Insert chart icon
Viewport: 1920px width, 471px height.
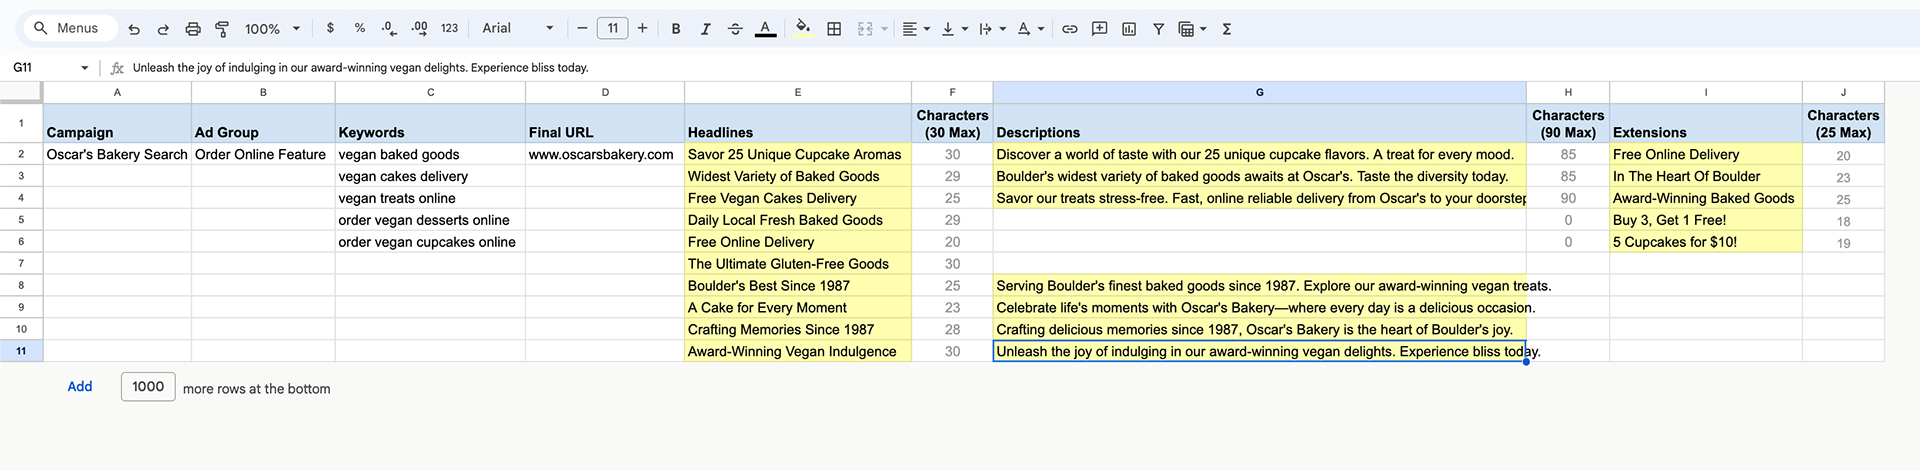pos(1129,29)
